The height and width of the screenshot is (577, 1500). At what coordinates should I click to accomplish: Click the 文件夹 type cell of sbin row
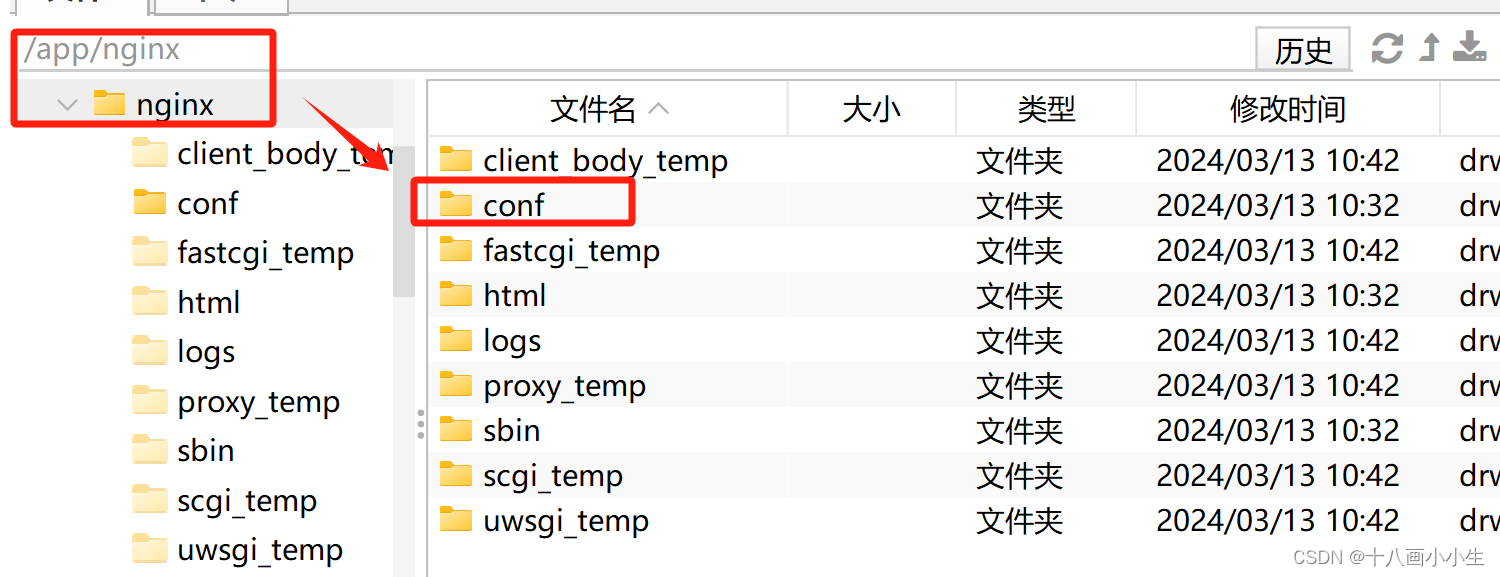(x=1020, y=431)
